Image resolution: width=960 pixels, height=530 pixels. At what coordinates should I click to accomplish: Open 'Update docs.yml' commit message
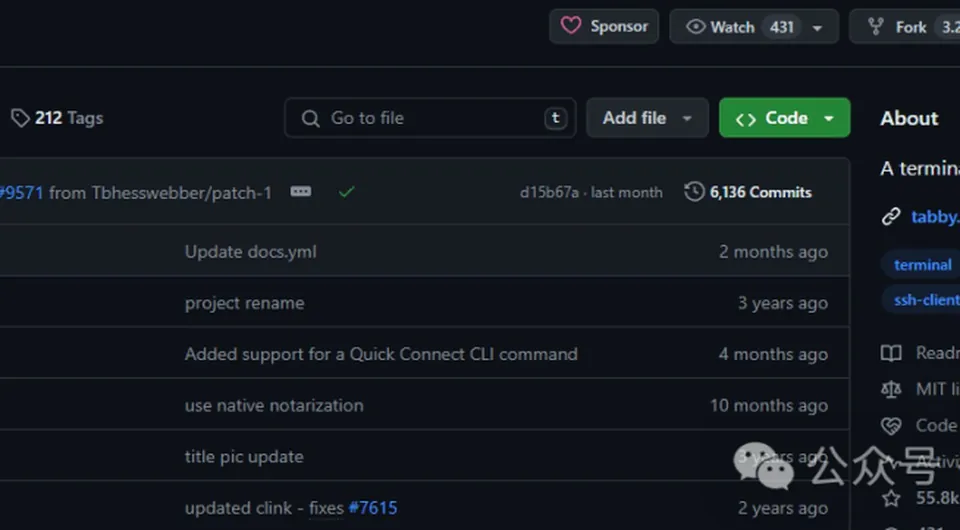click(250, 252)
